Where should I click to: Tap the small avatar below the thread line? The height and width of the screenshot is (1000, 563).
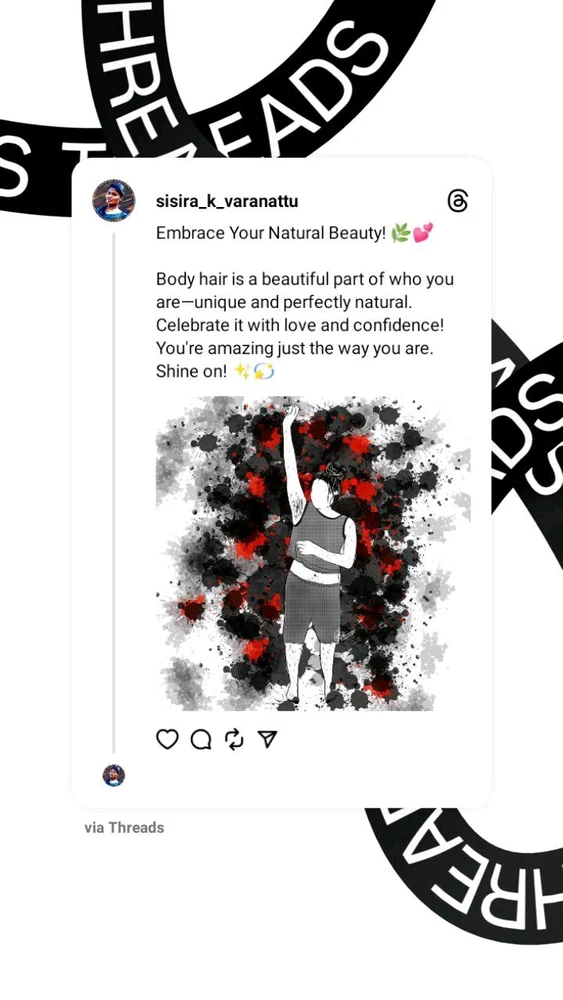click(113, 776)
